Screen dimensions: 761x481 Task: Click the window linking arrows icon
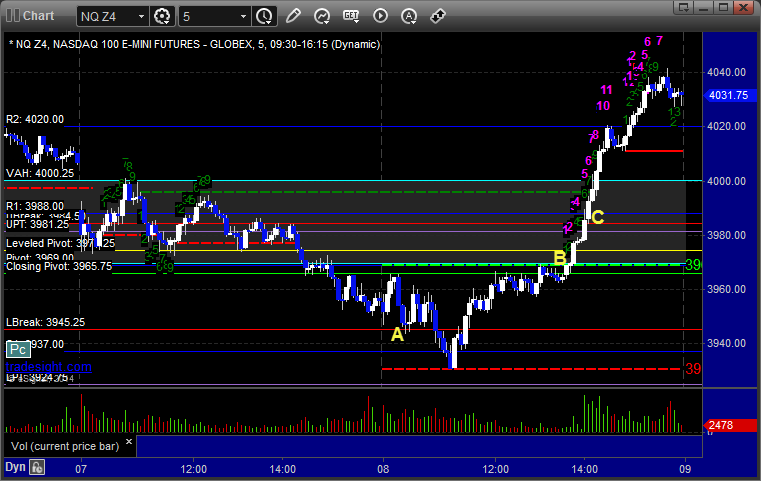pos(438,16)
